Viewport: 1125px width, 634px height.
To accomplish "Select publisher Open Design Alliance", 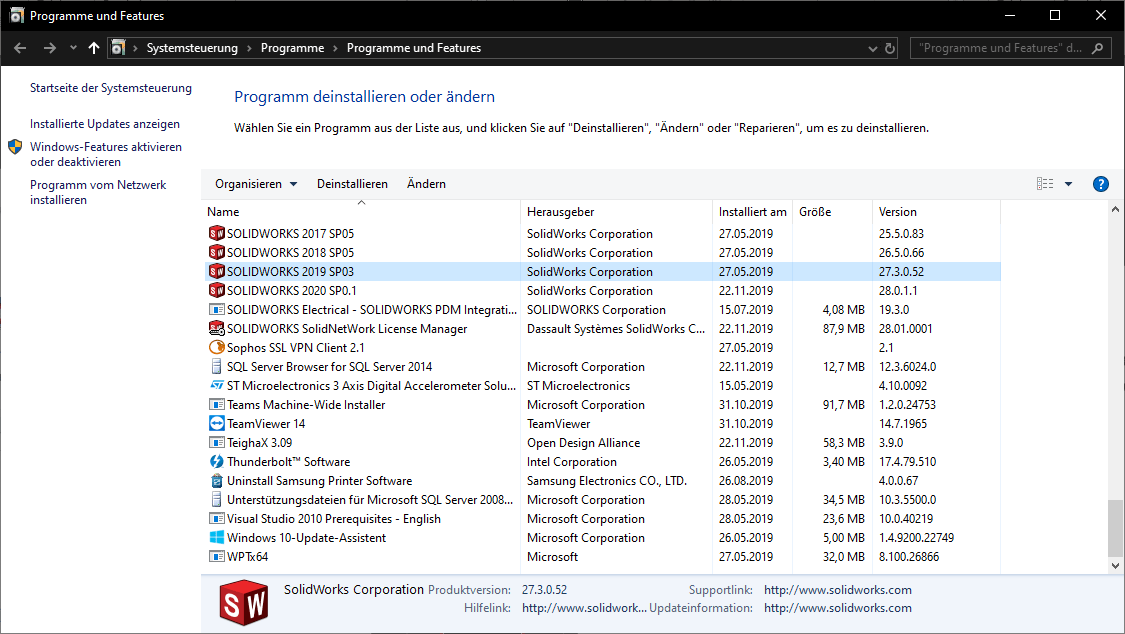I will coord(583,443).
